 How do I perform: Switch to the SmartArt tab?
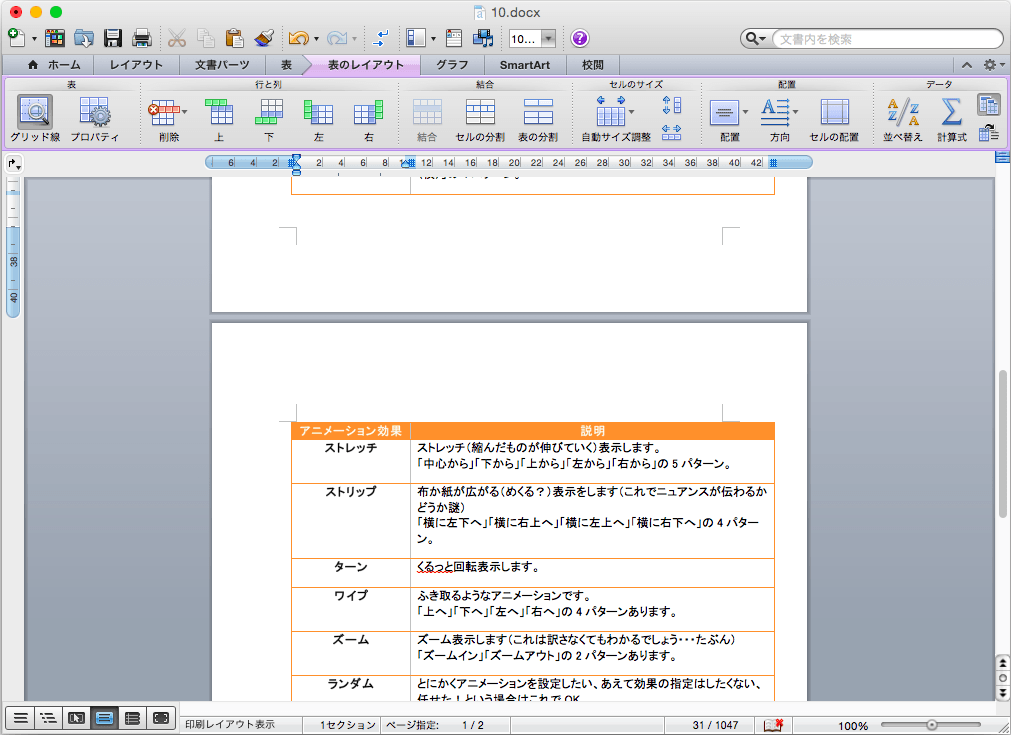525,65
